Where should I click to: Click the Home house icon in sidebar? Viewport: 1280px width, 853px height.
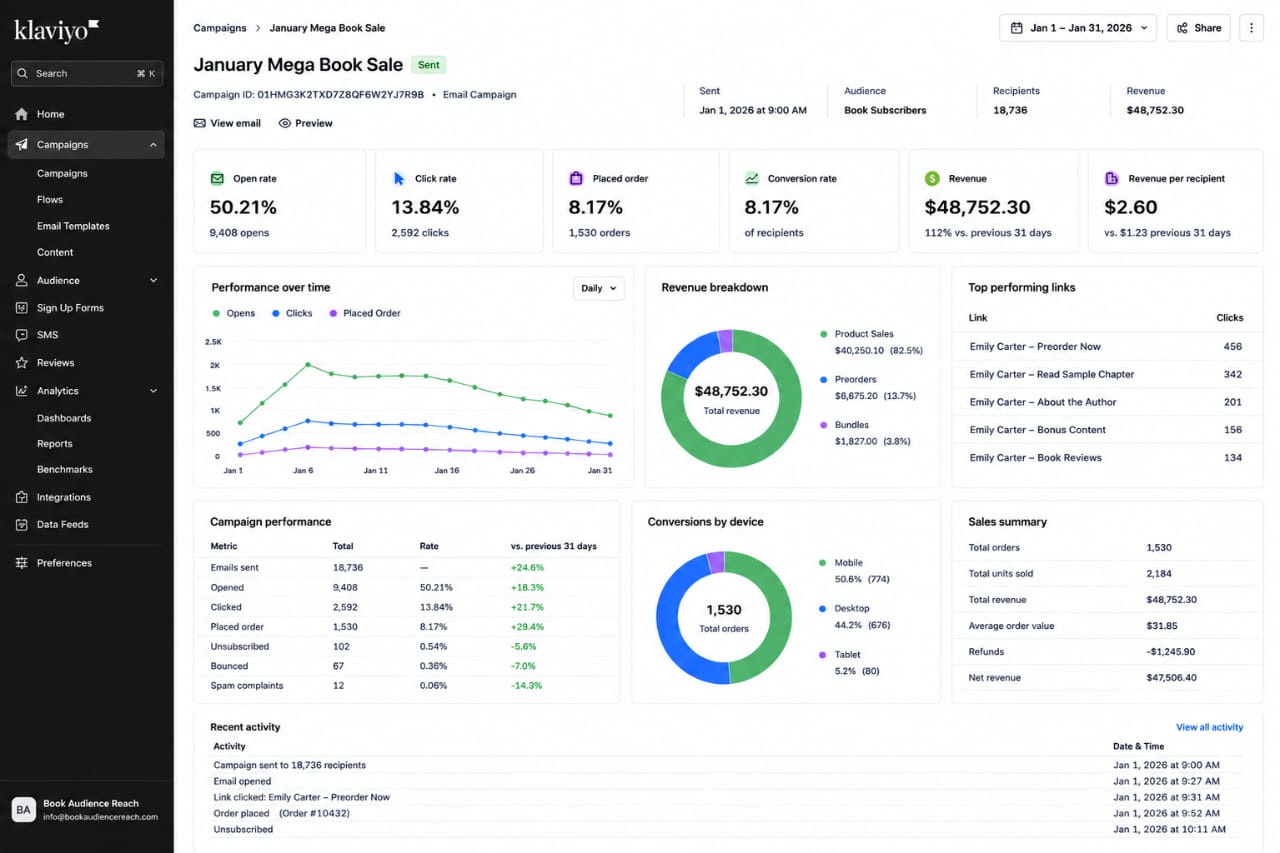(x=21, y=114)
